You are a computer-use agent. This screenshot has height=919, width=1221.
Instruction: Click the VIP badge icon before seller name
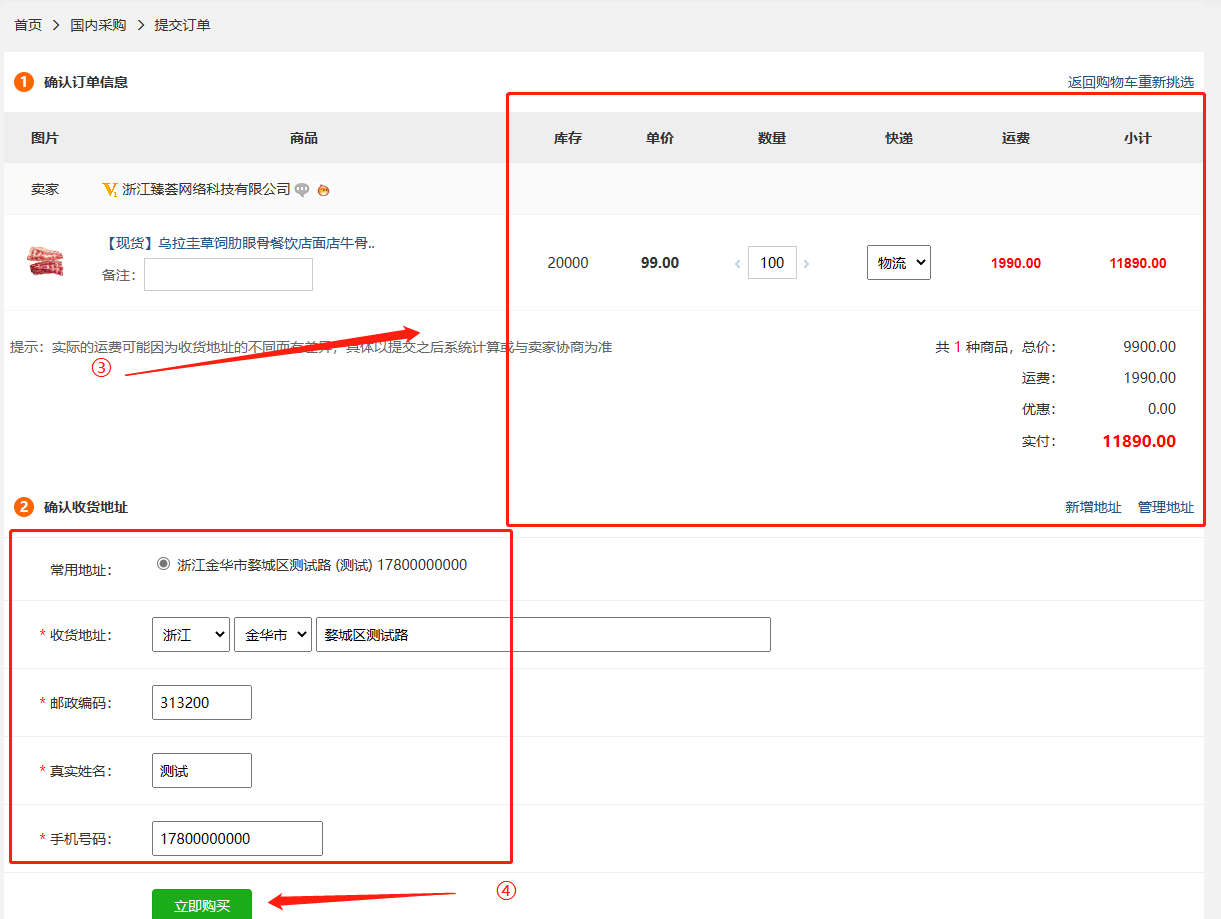pos(110,189)
